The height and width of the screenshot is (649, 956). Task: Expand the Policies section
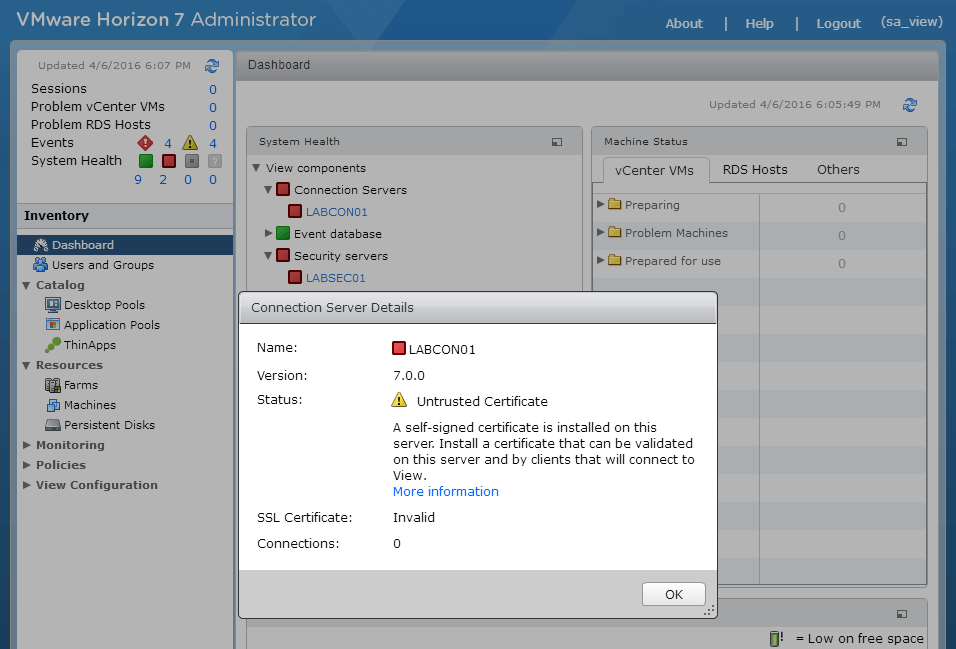(x=26, y=465)
